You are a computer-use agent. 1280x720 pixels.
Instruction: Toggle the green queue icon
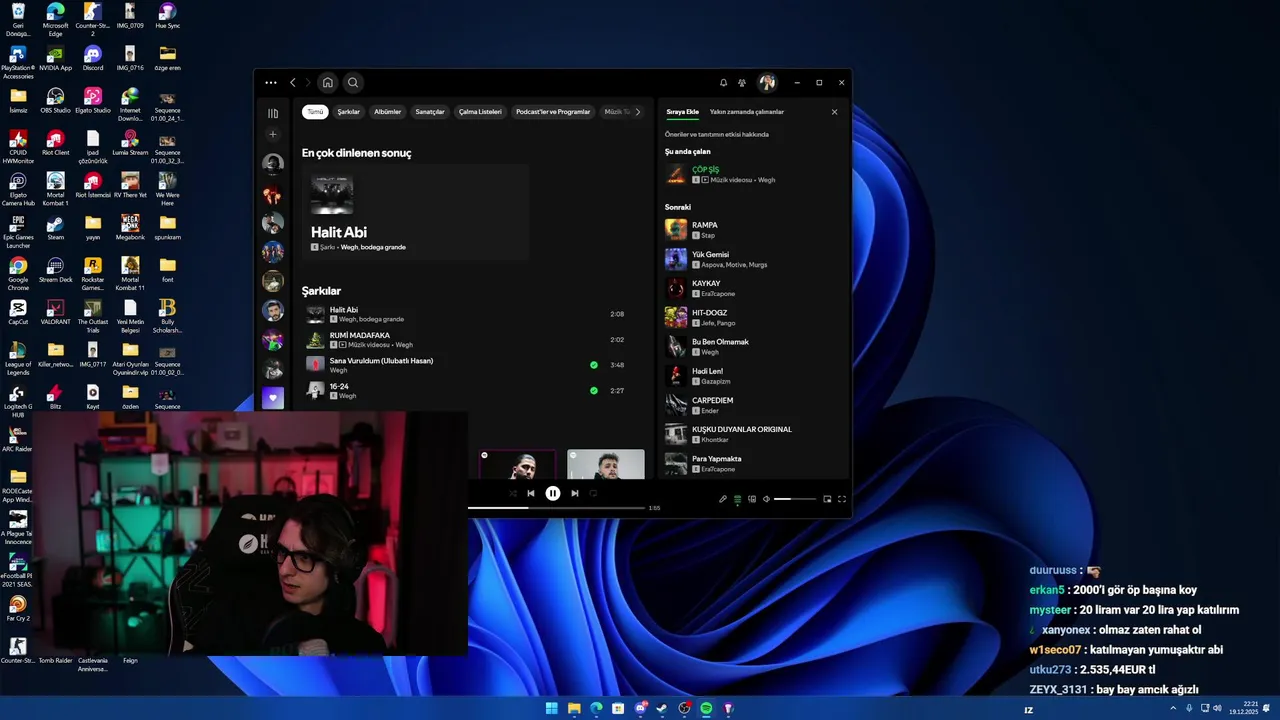[737, 499]
